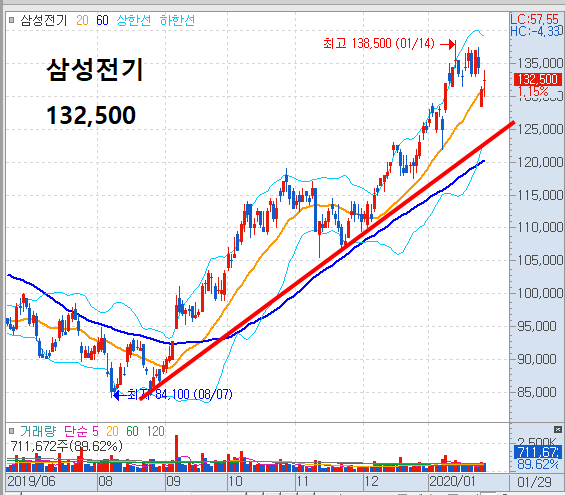Screen dimensions: 565x495
Task: Click the 120,000 price axis label
Action: (x=540, y=162)
